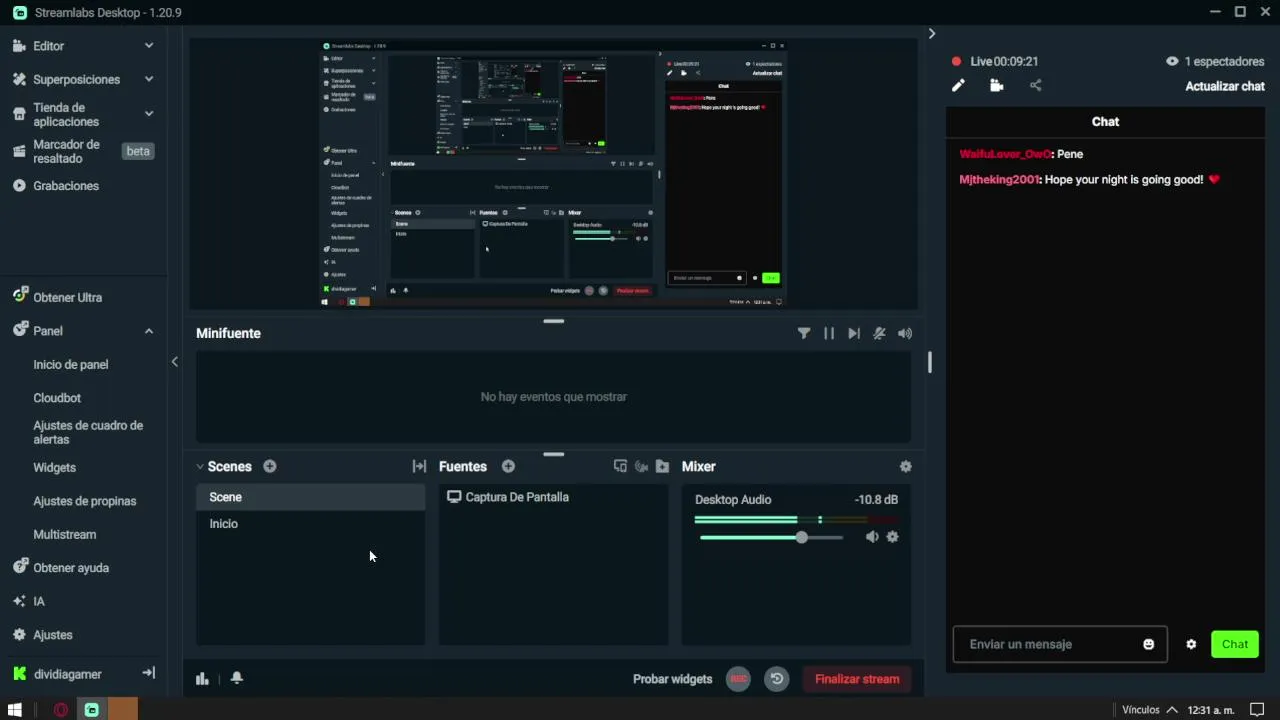Expand the Editor sidebar section

pos(149,46)
